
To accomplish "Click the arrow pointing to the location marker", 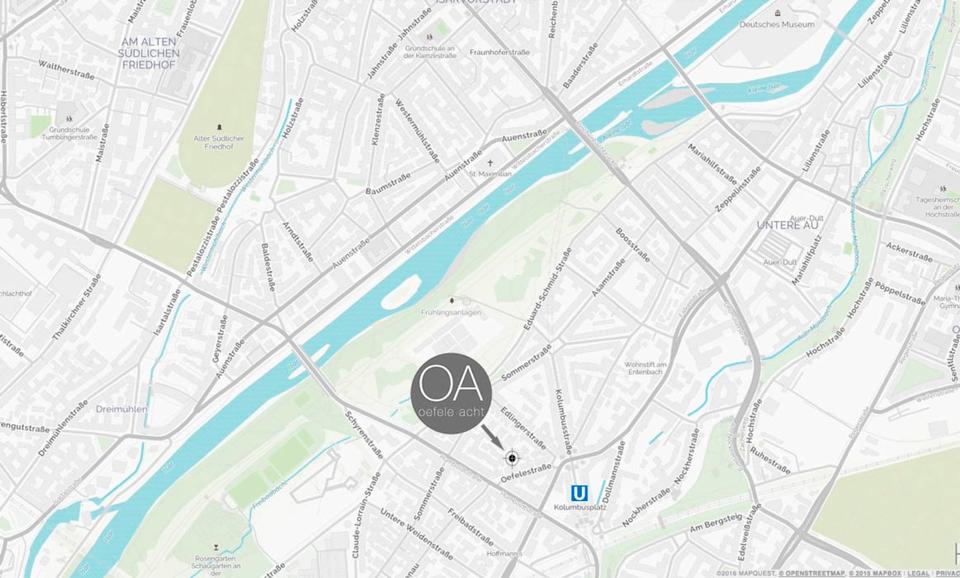I will [x=492, y=436].
